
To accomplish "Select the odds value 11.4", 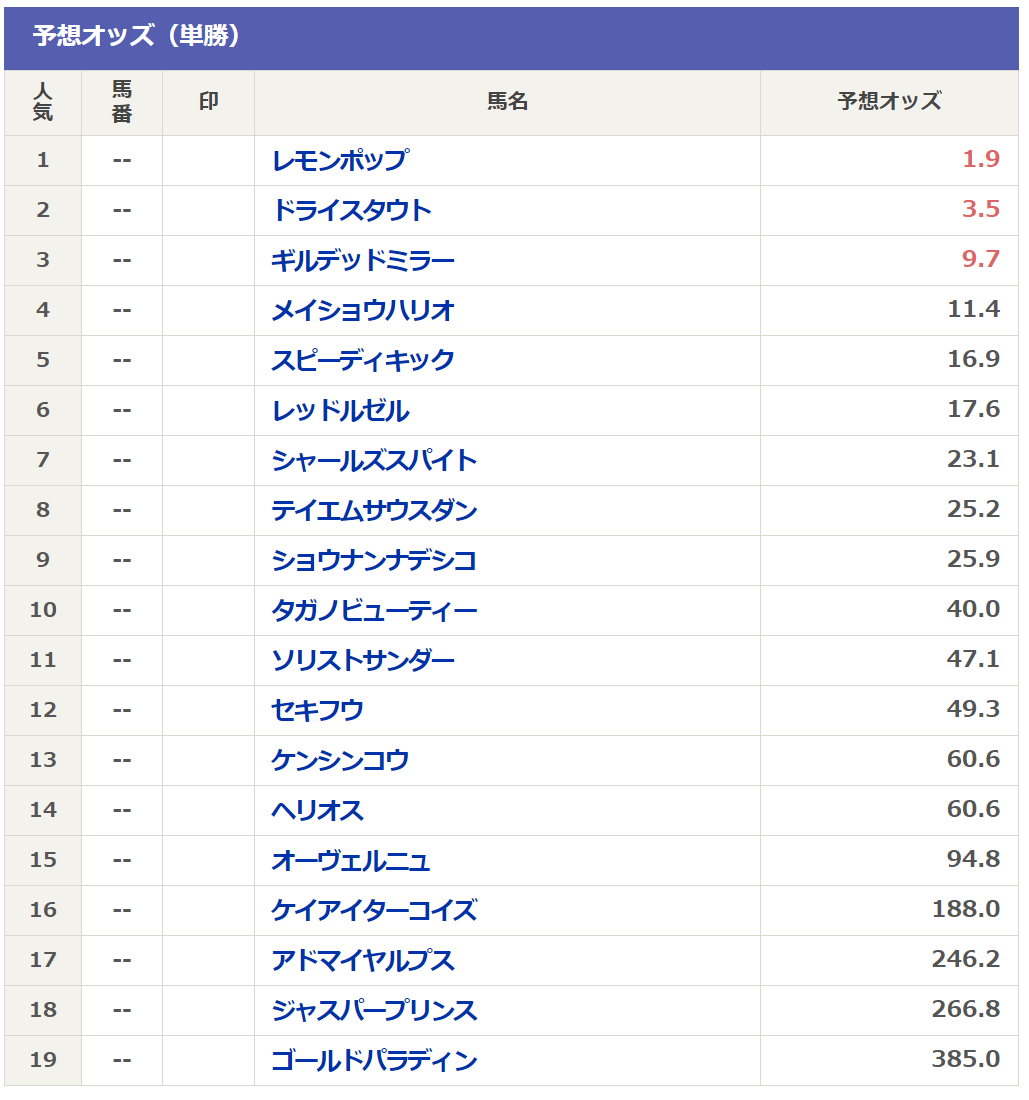I will [974, 309].
